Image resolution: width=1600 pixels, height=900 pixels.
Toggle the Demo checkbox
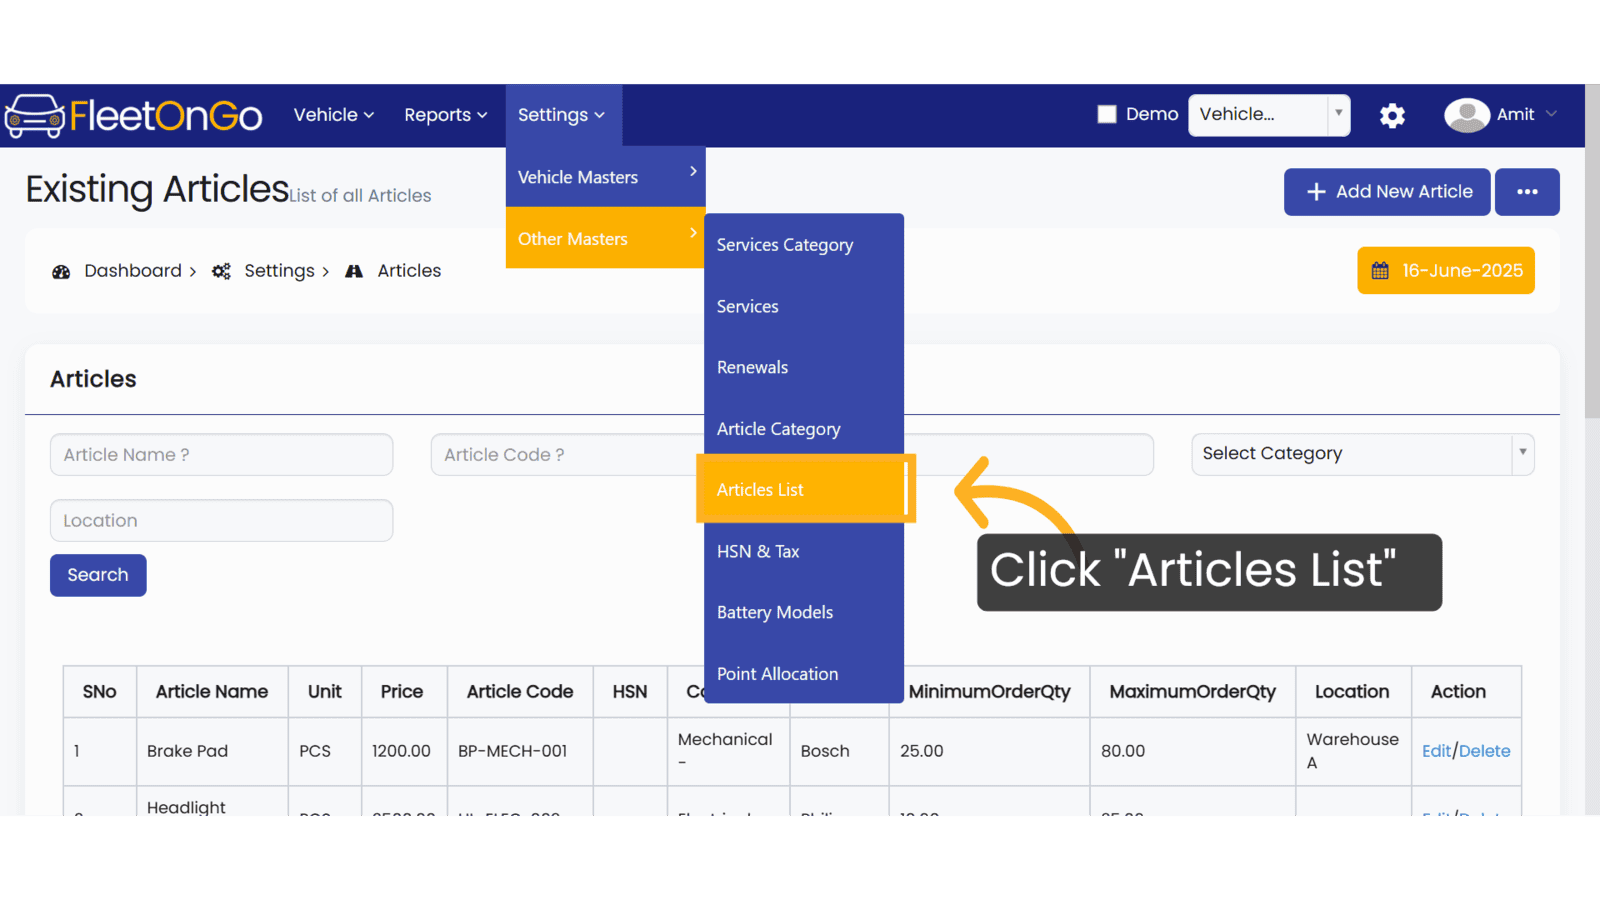[1107, 114]
